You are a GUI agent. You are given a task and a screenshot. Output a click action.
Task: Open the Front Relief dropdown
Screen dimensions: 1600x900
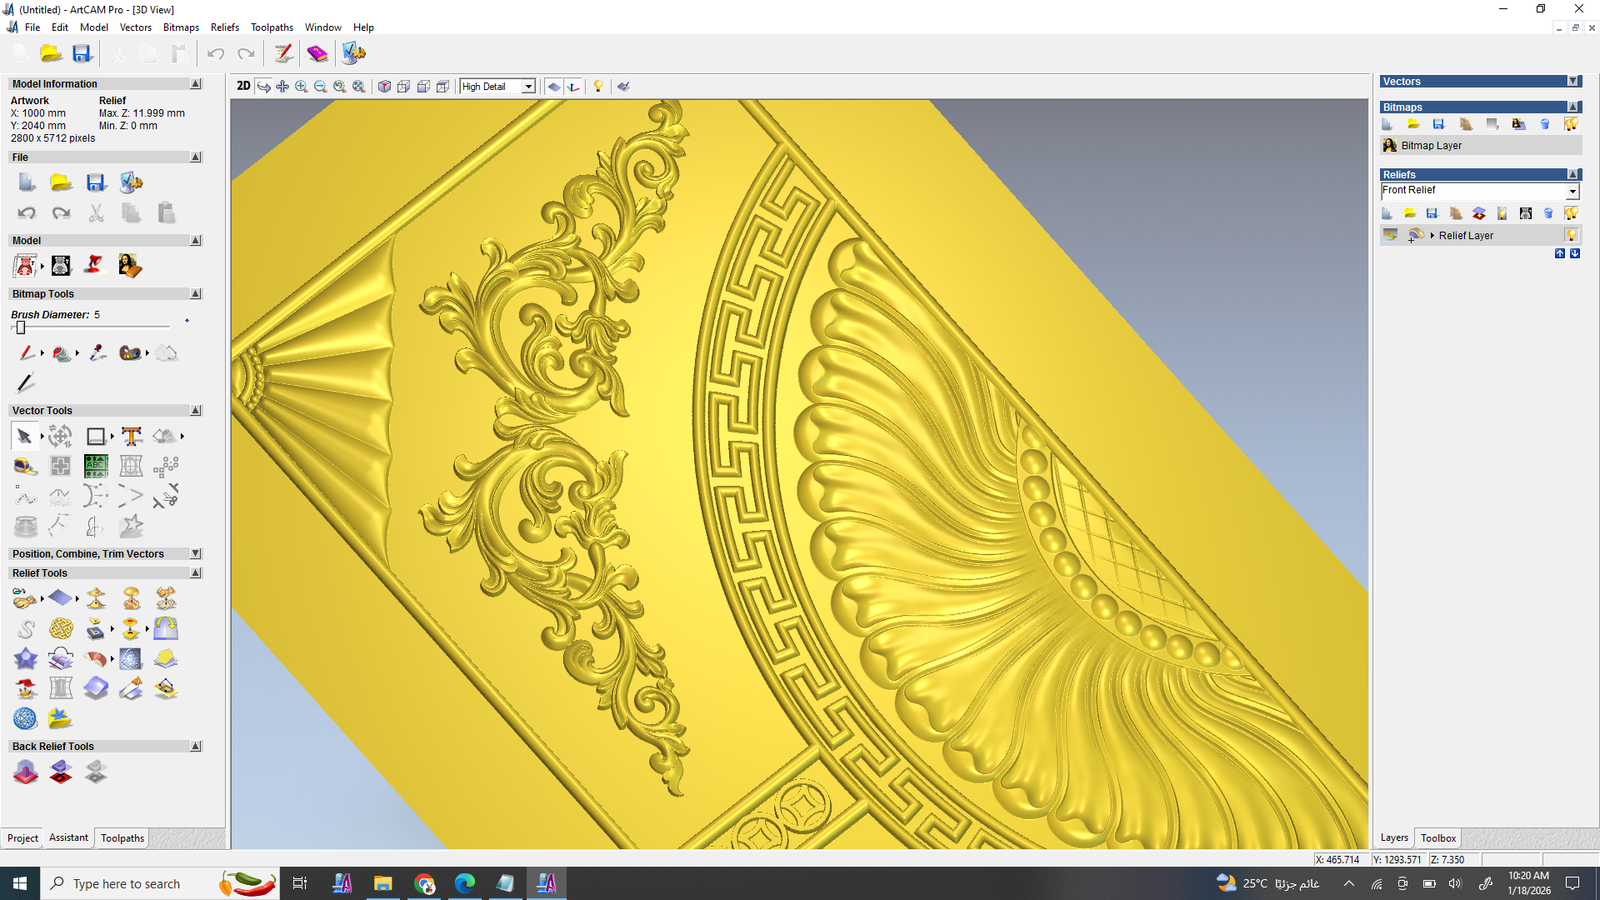(x=1572, y=191)
